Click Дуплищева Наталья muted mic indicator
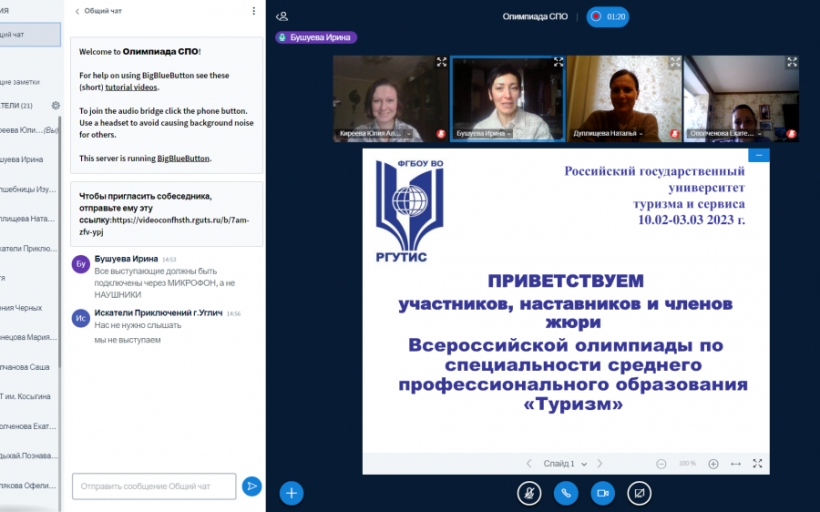820x512 pixels. (x=675, y=134)
